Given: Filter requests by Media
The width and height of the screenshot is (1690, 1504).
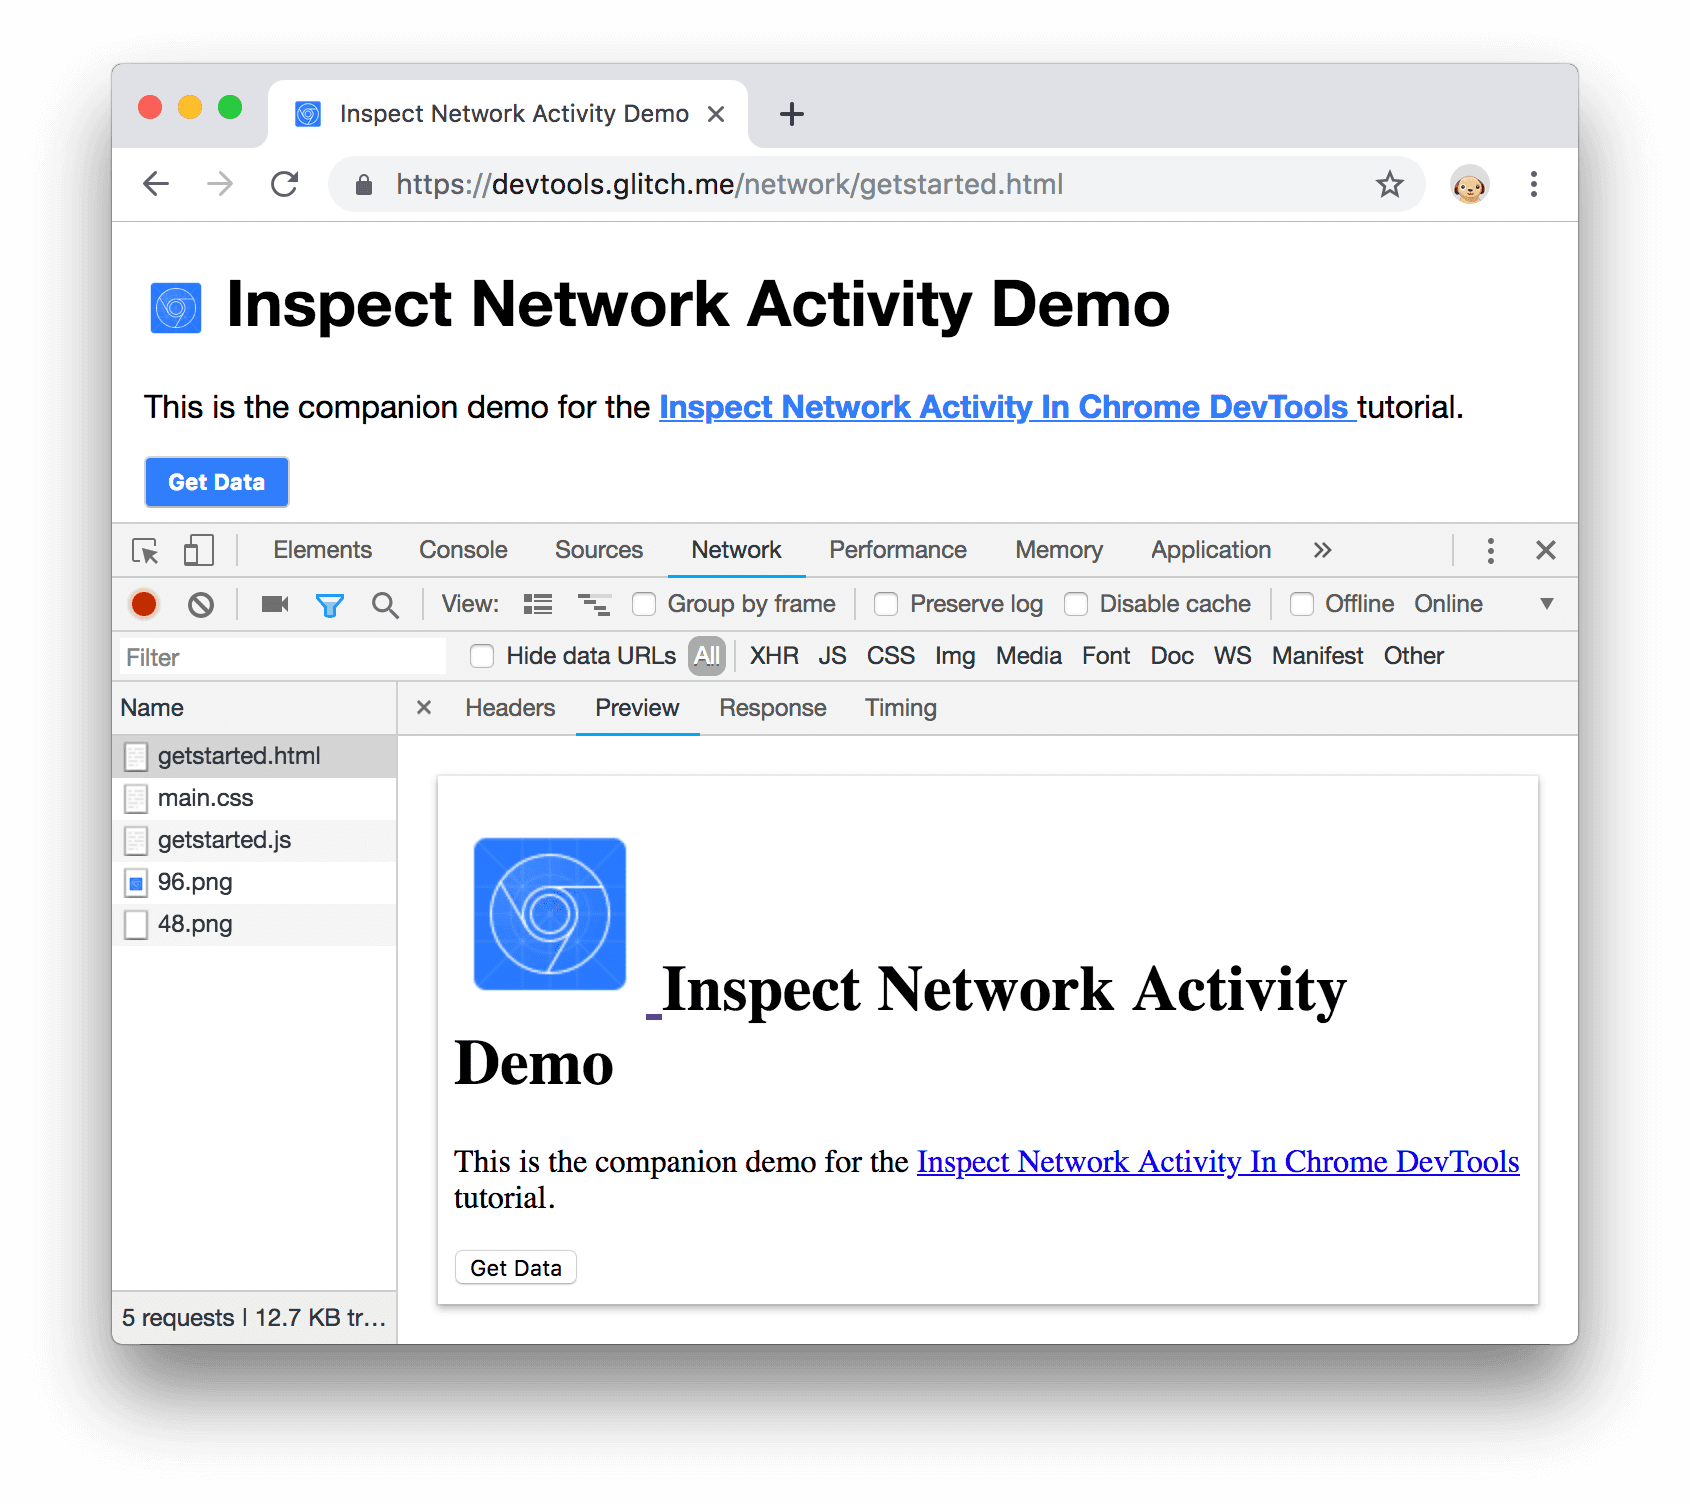Looking at the screenshot, I should pos(1028,656).
